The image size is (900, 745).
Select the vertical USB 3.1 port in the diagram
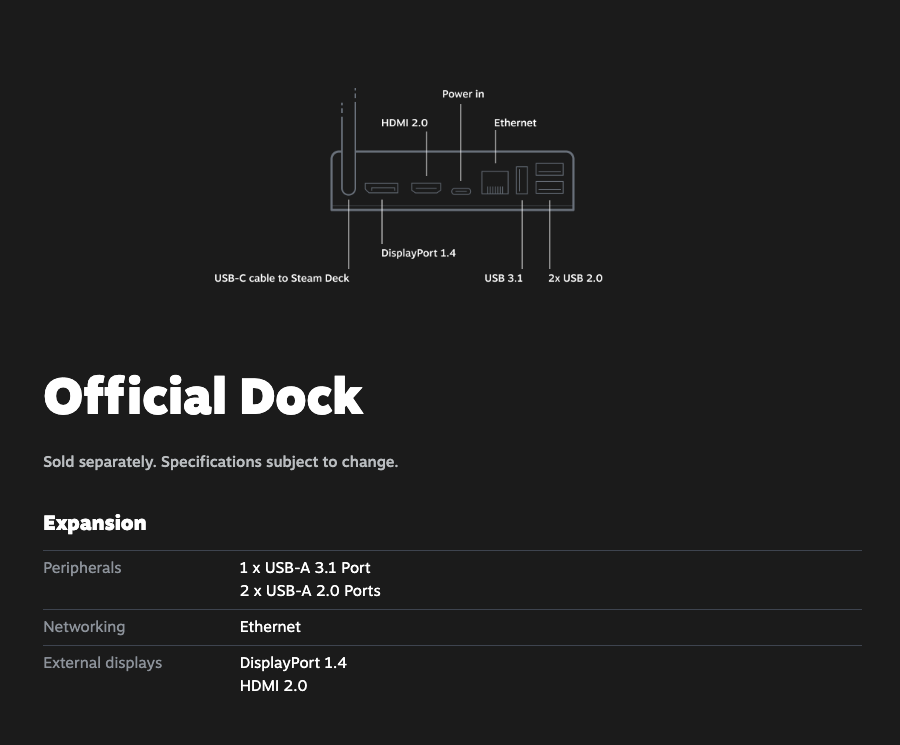[522, 182]
